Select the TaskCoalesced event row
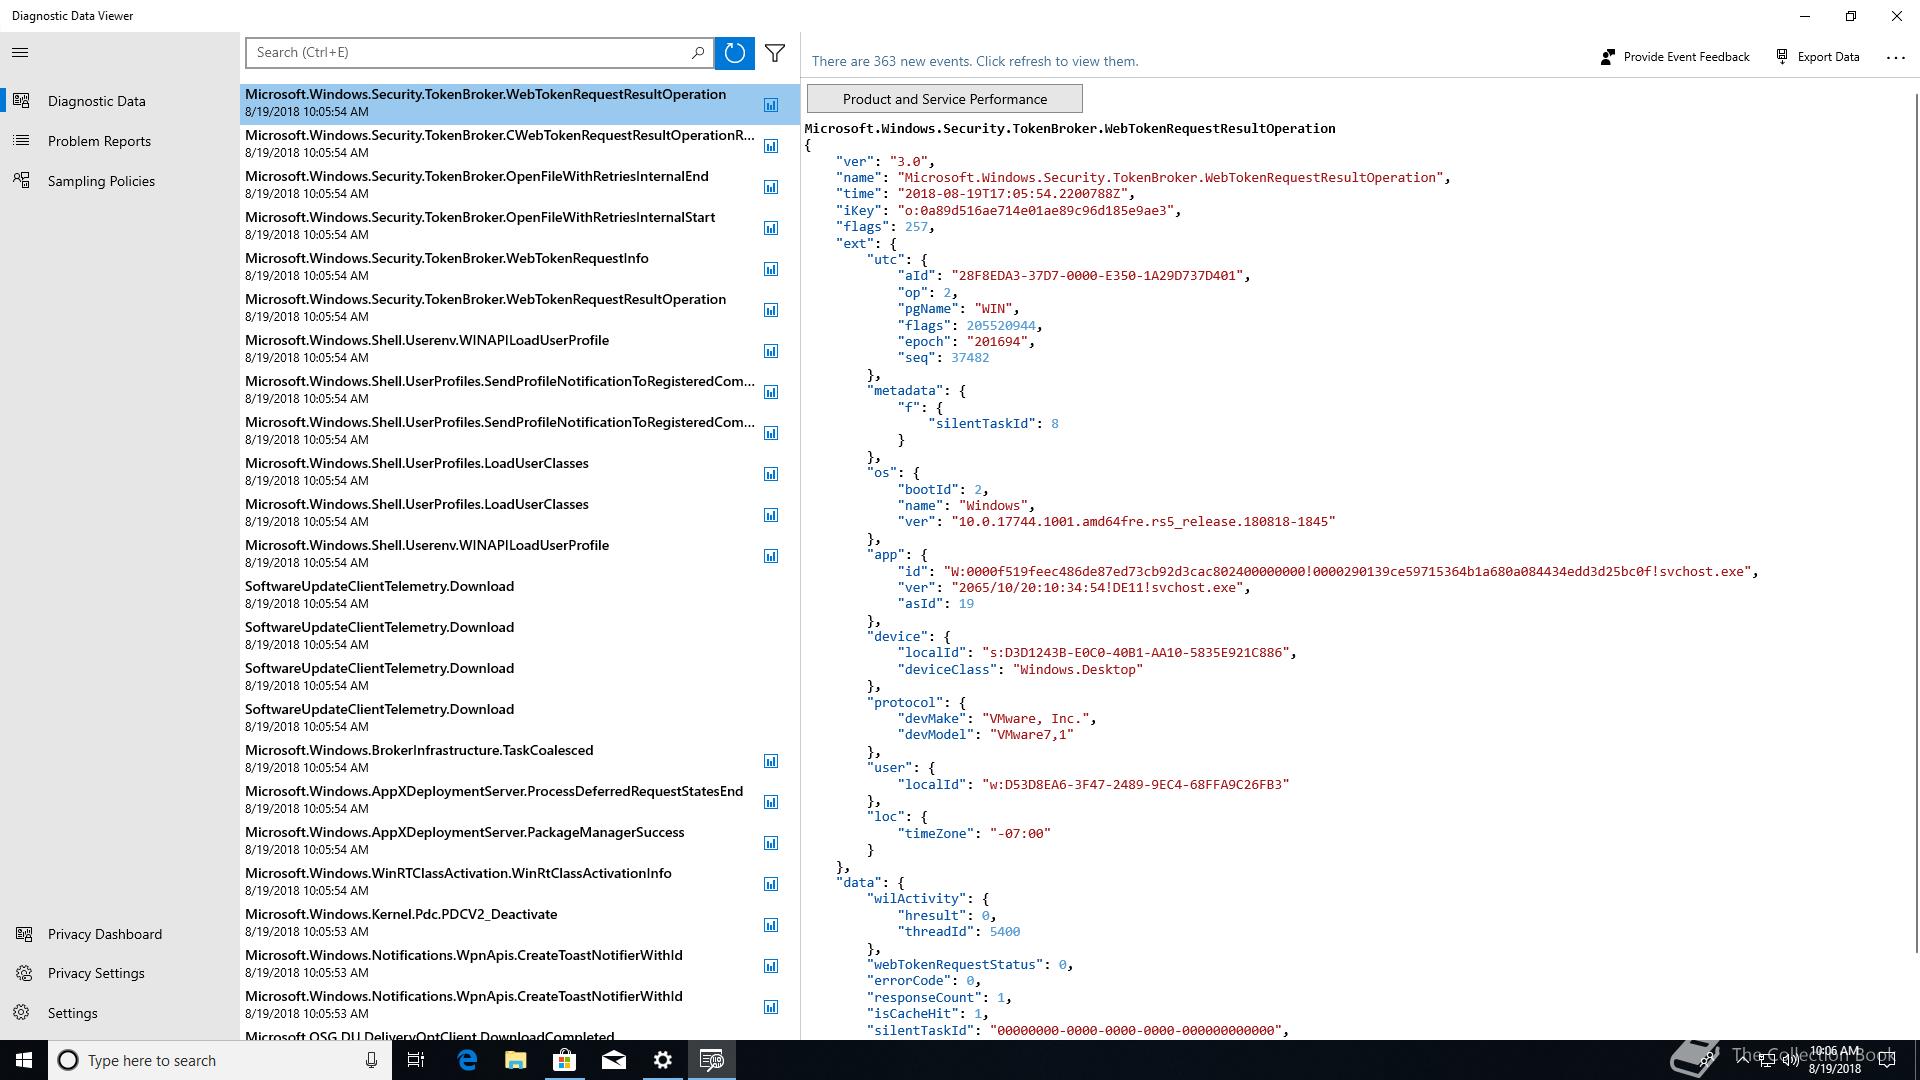 [x=520, y=759]
